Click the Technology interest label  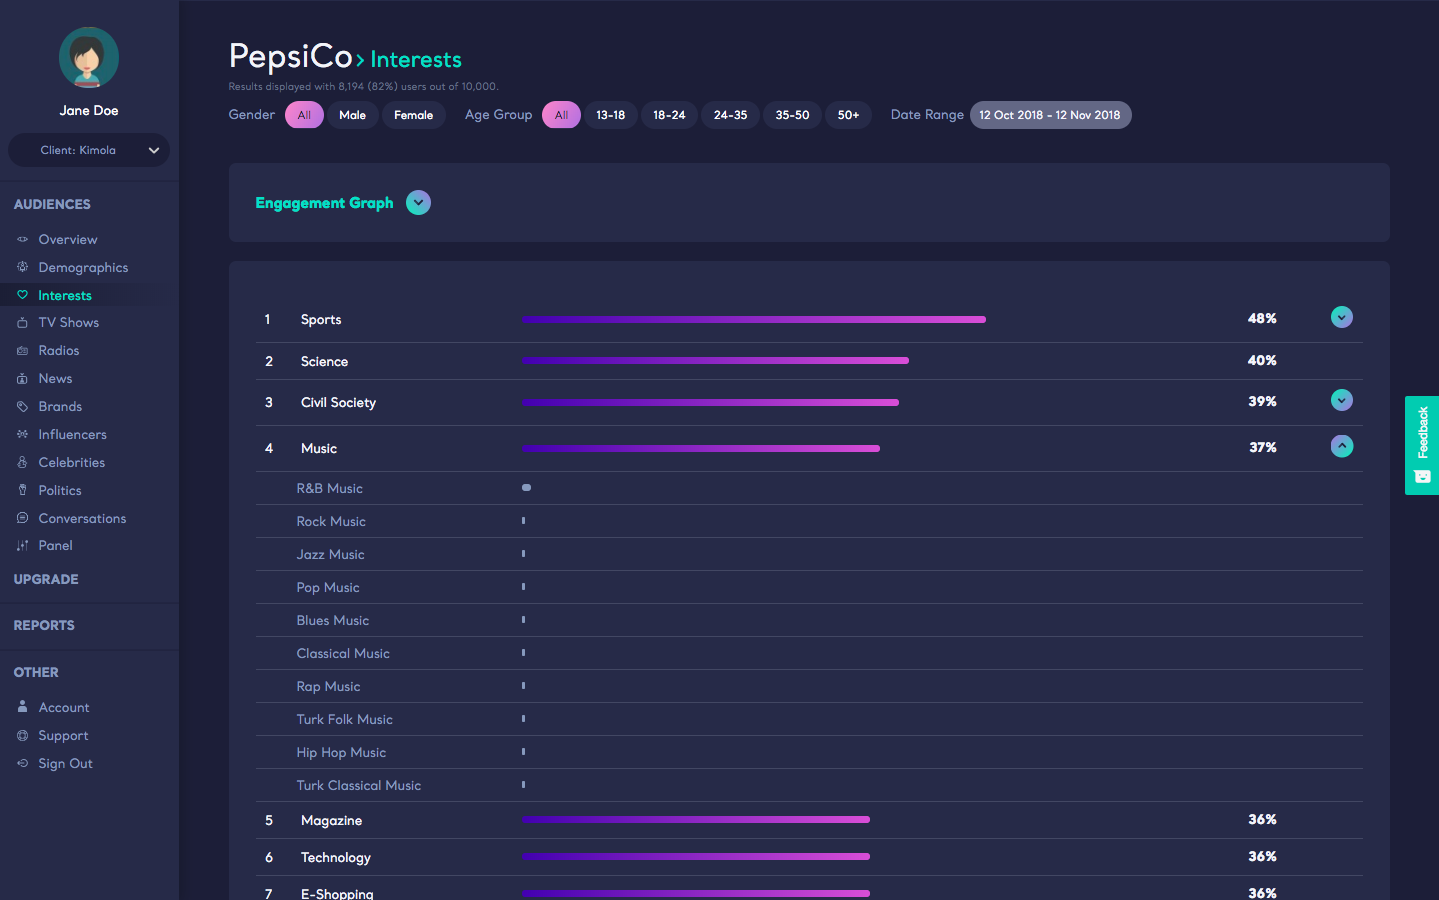(336, 857)
